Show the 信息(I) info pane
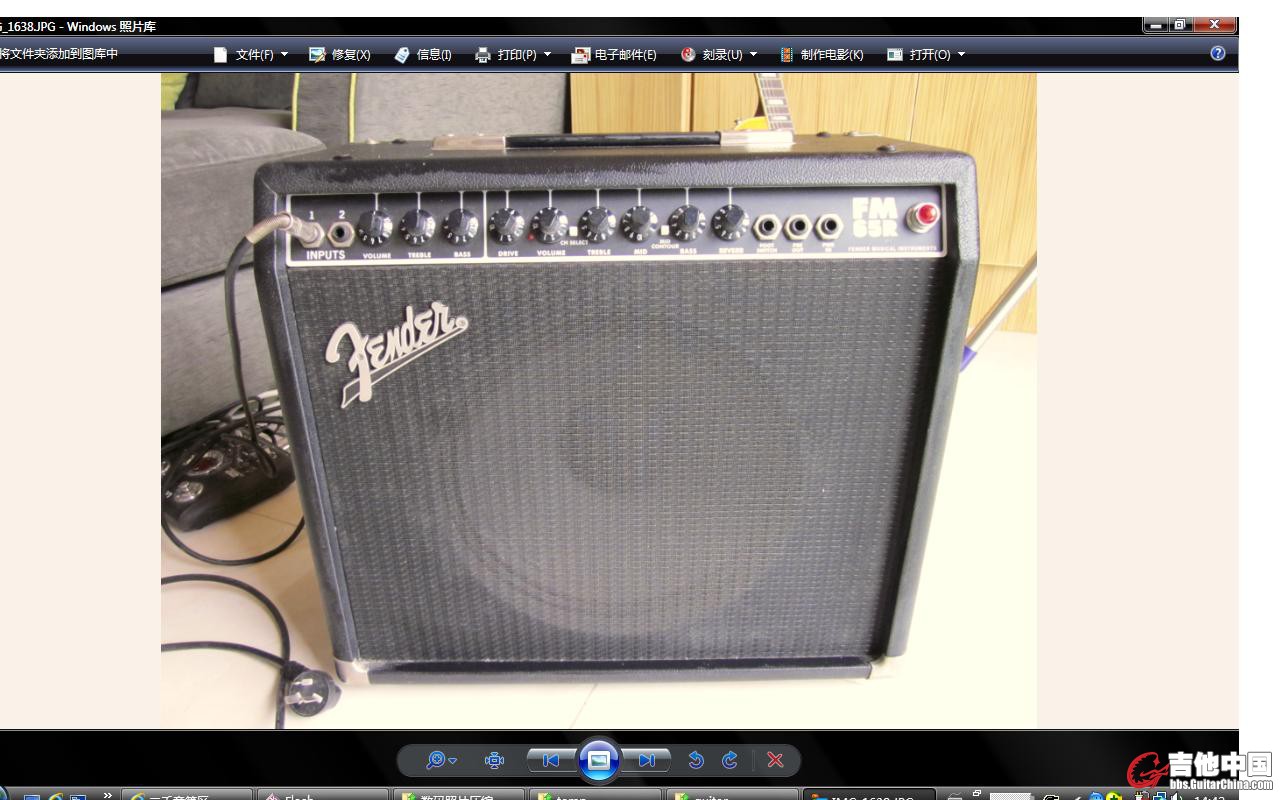The image size is (1280, 800). 423,55
